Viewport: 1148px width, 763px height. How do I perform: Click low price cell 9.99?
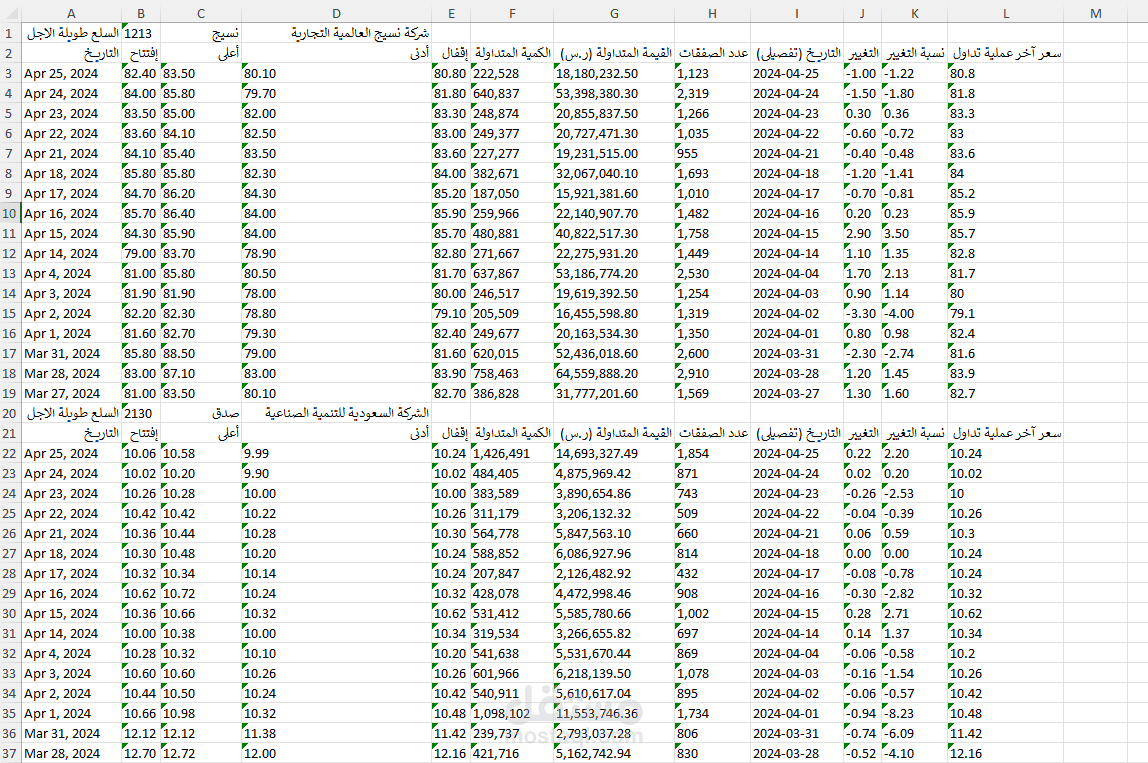pos(336,454)
